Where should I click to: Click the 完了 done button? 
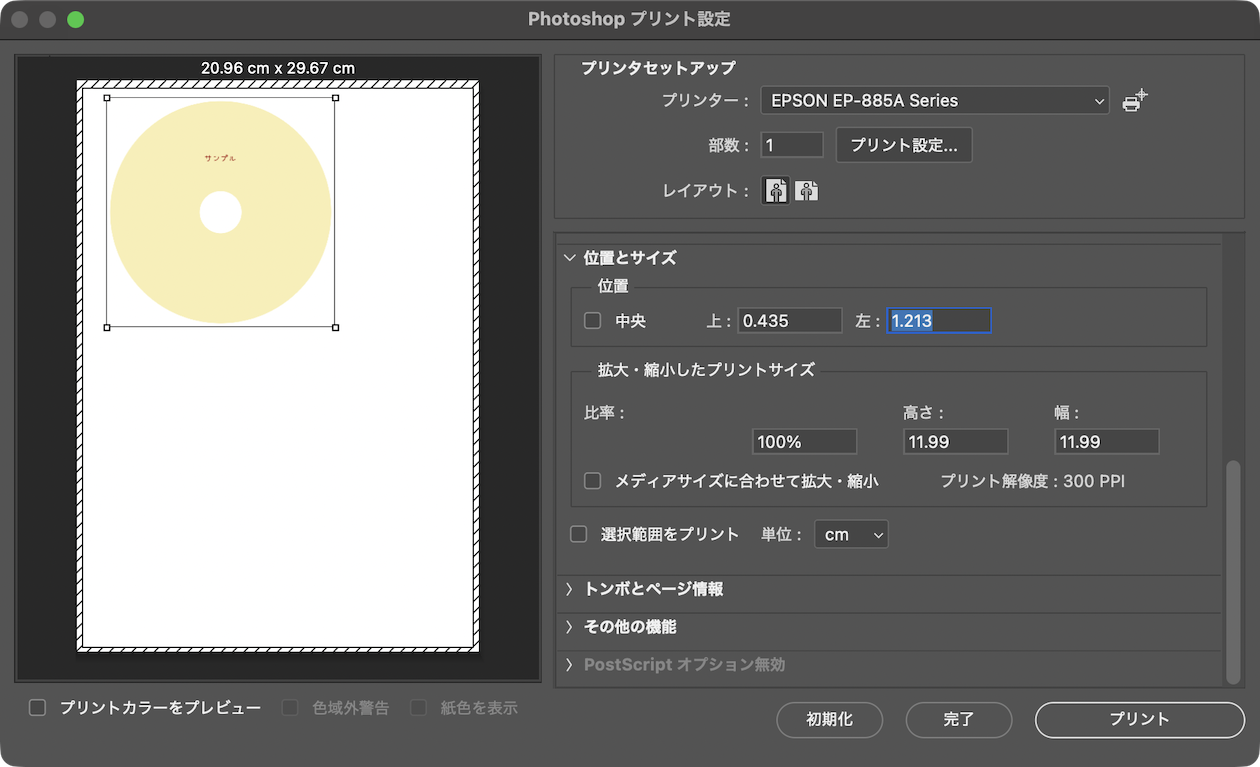pos(958,719)
